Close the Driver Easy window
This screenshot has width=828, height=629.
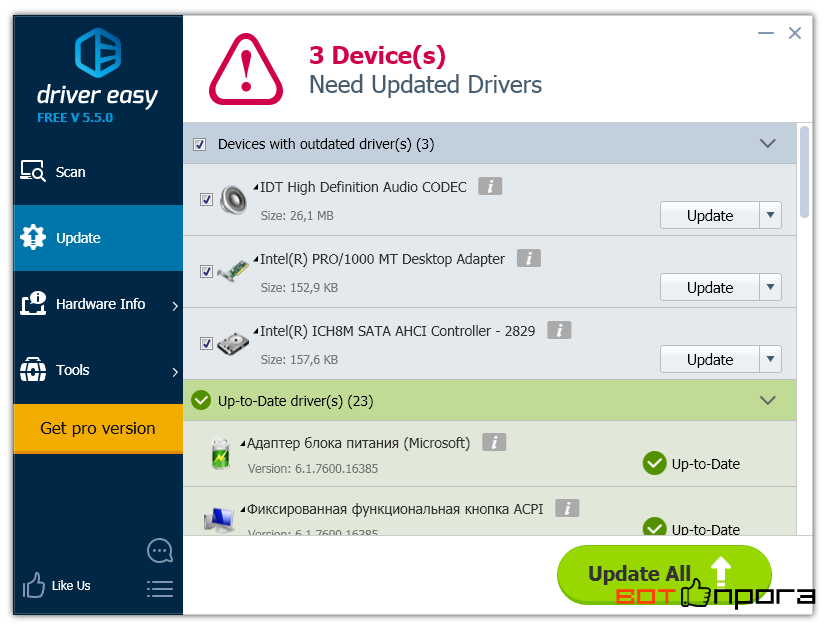(x=795, y=33)
